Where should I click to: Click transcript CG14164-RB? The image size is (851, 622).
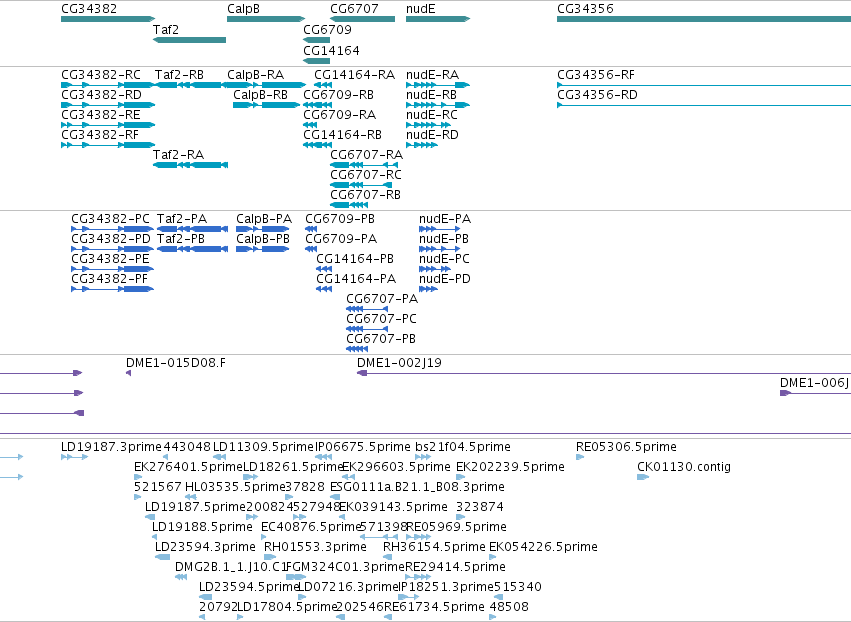pos(342,135)
